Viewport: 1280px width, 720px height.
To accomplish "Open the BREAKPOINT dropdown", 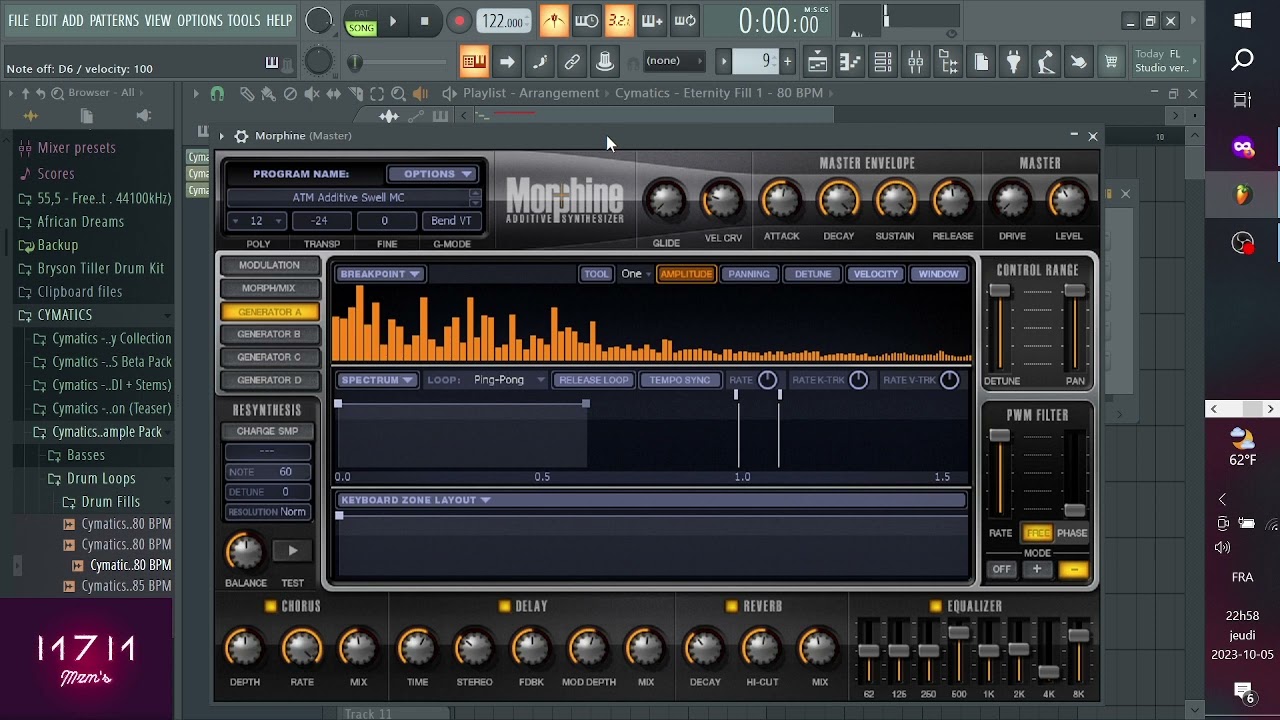I will point(380,274).
